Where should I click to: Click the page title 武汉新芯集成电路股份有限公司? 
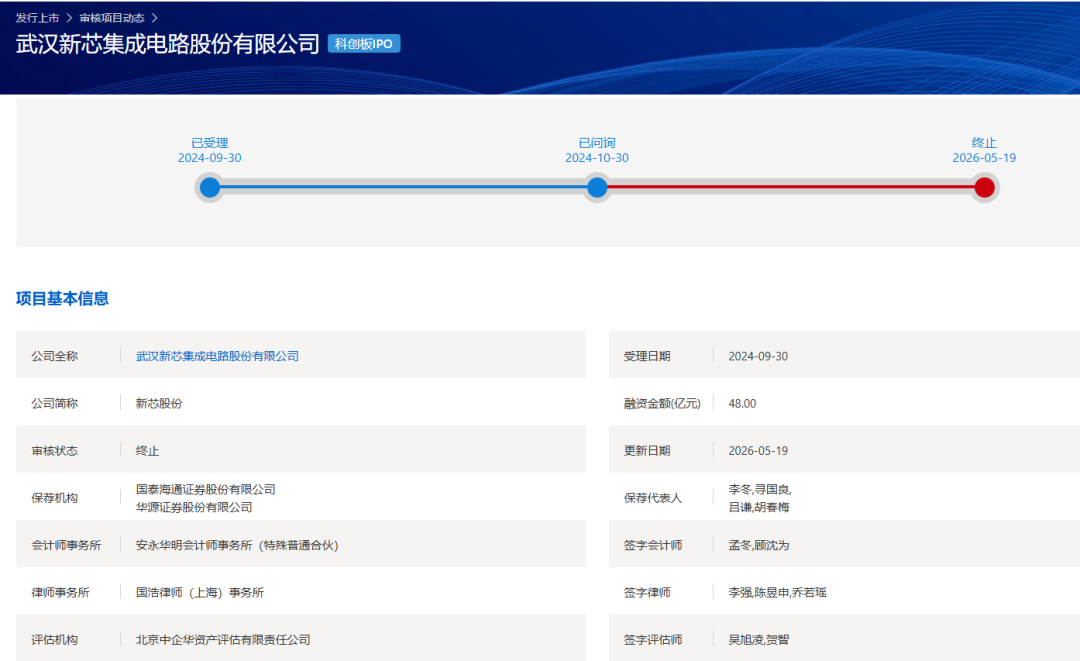click(x=167, y=44)
